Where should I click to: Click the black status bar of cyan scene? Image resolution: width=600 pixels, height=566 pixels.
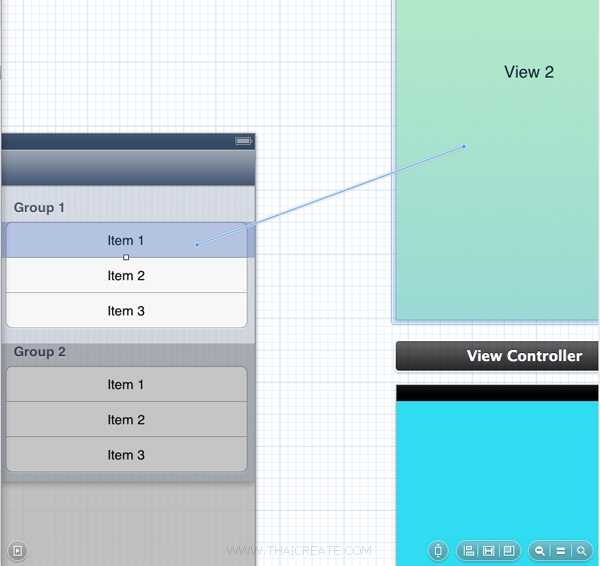(x=497, y=393)
